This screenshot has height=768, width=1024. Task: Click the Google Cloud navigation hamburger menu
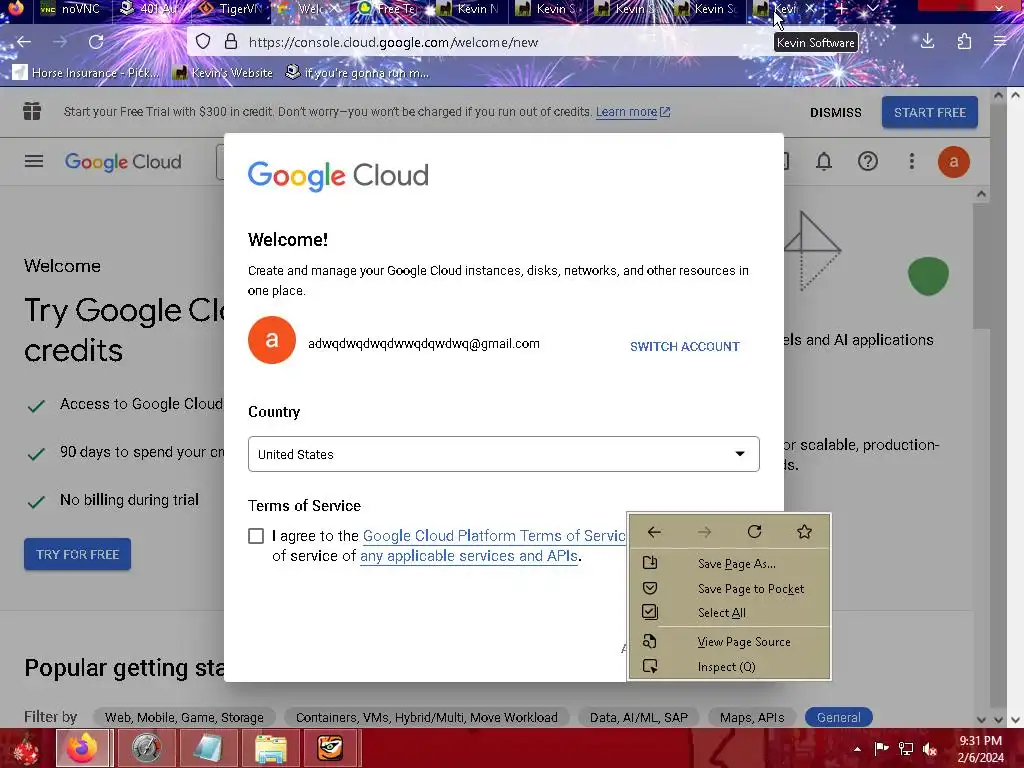coord(34,161)
